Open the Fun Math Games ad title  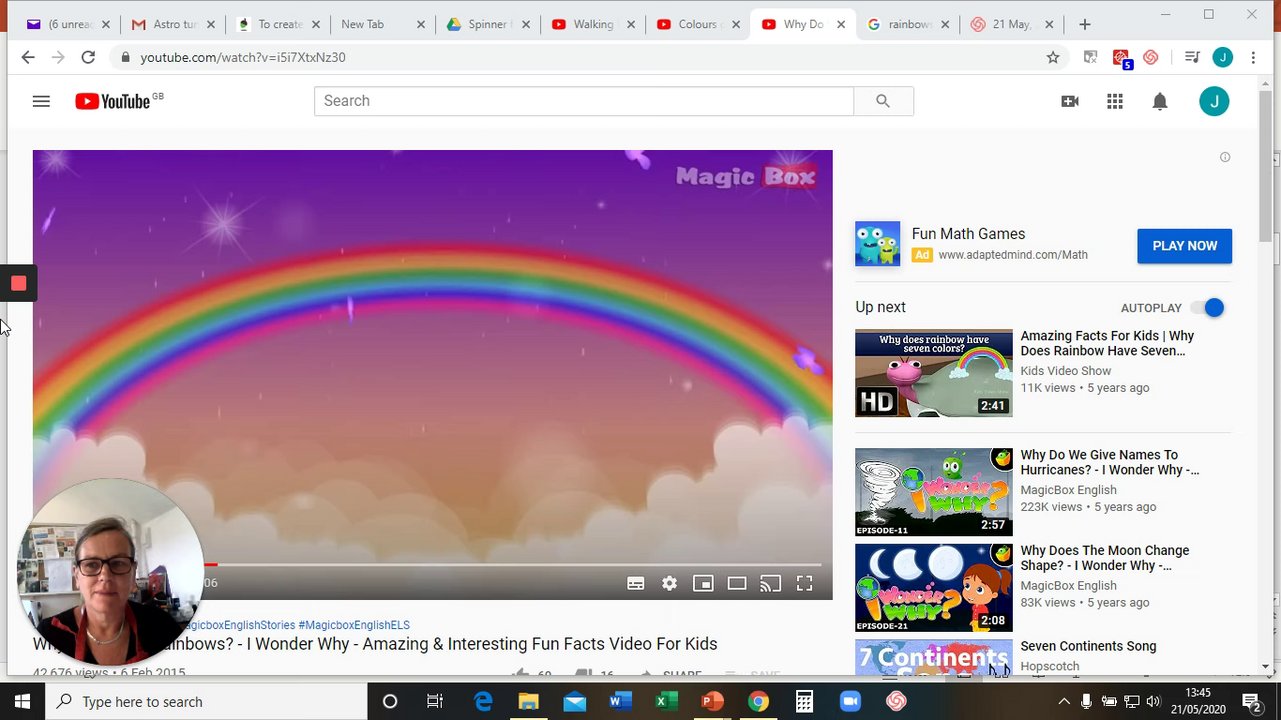click(968, 234)
